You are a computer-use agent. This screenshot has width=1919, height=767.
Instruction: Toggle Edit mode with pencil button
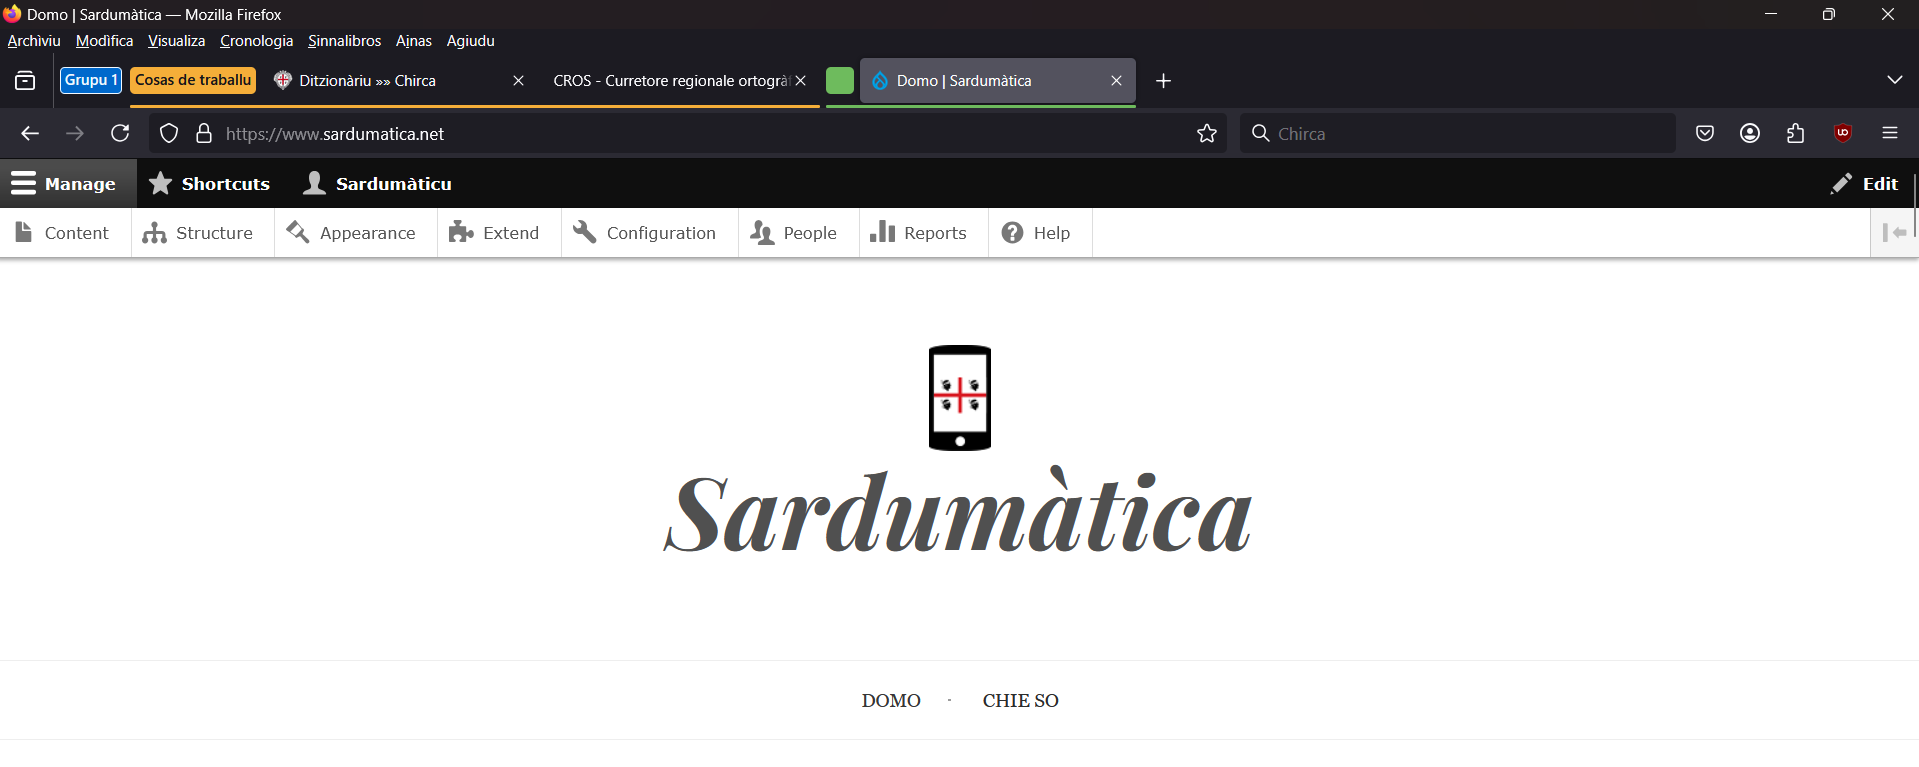[1865, 184]
